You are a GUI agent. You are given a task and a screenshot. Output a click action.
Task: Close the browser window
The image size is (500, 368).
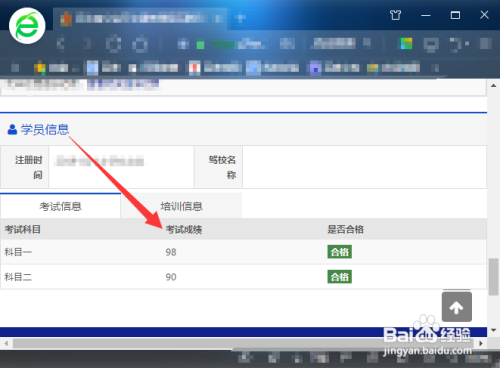(x=484, y=15)
